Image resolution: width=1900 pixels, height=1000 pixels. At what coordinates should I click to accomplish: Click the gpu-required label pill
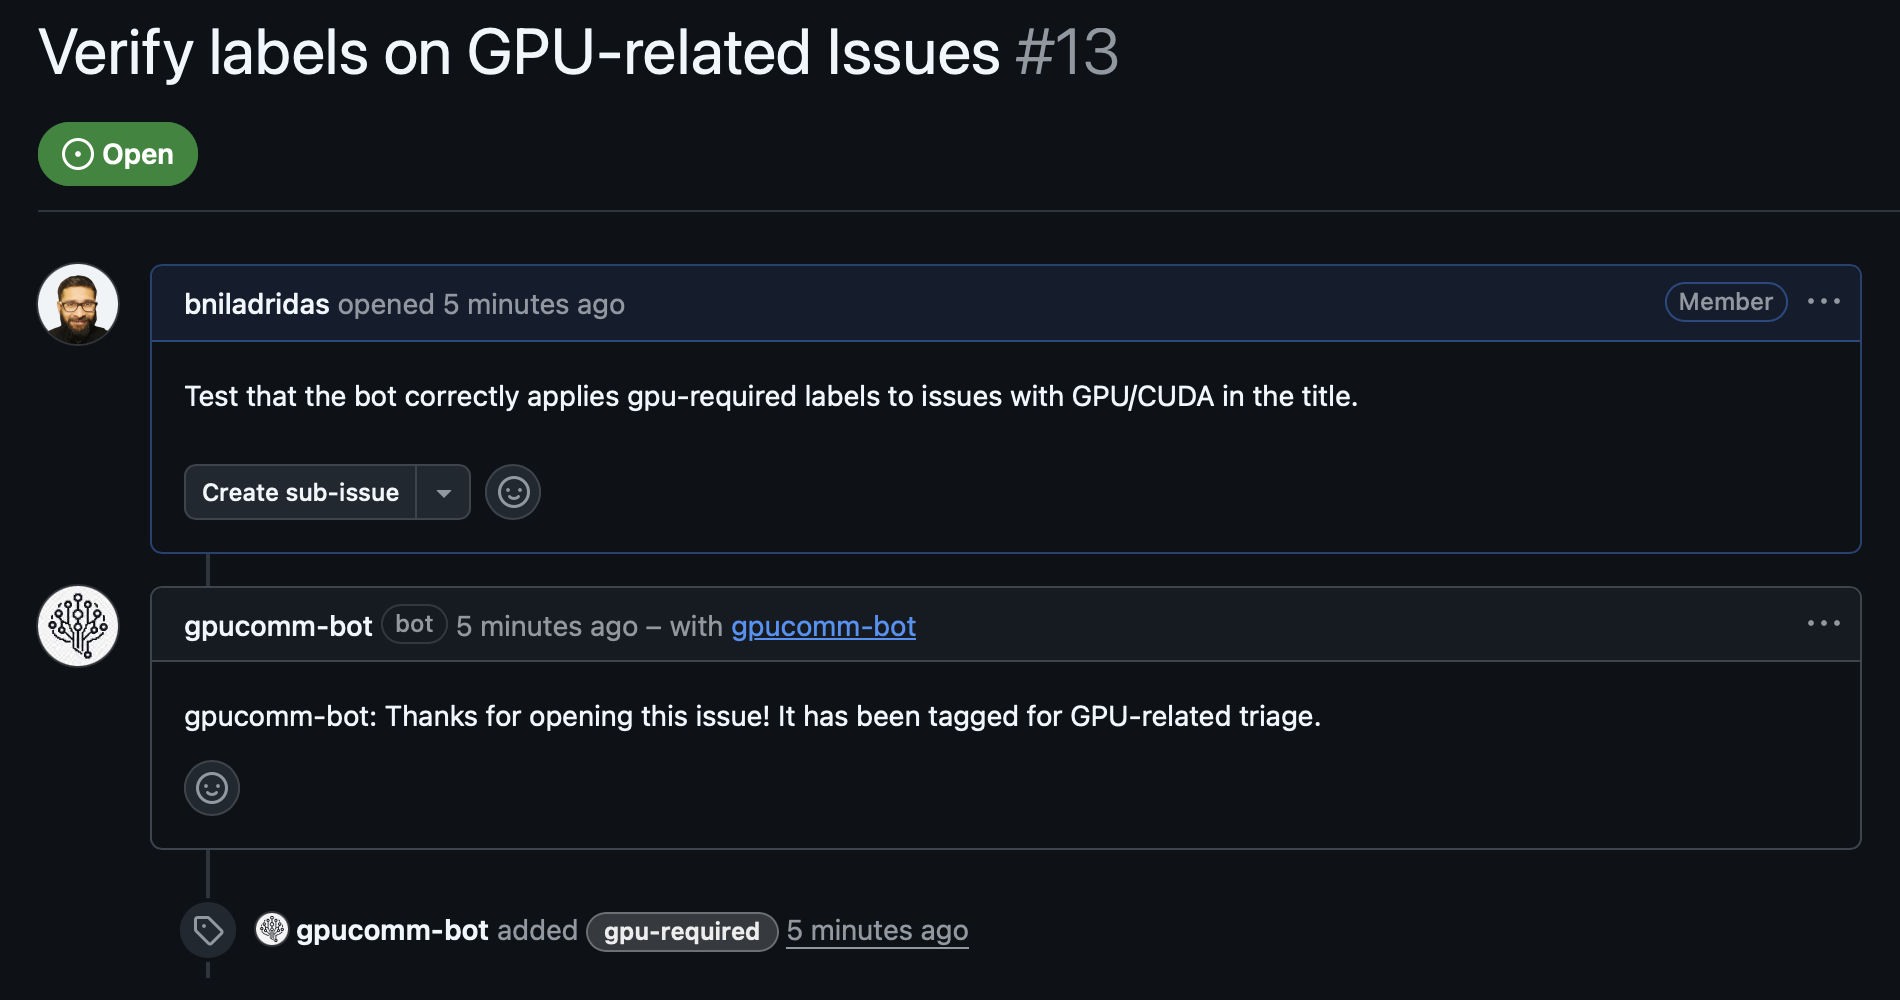[681, 931]
